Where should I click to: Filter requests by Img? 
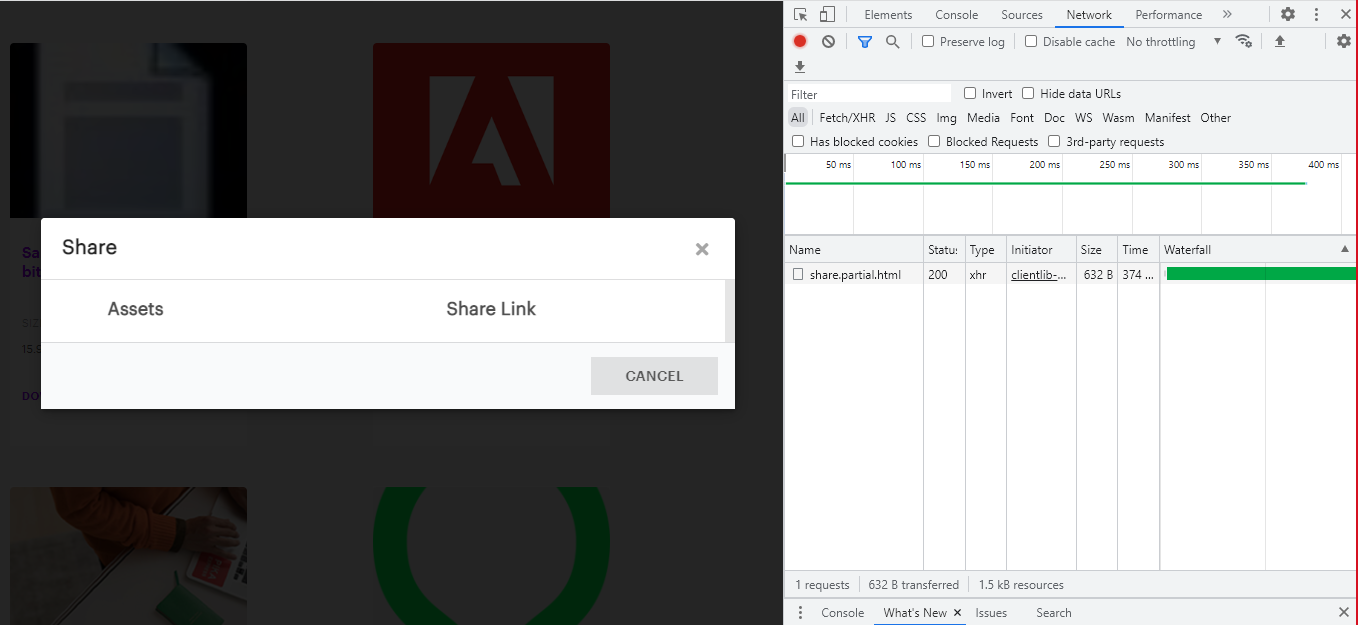coord(946,117)
